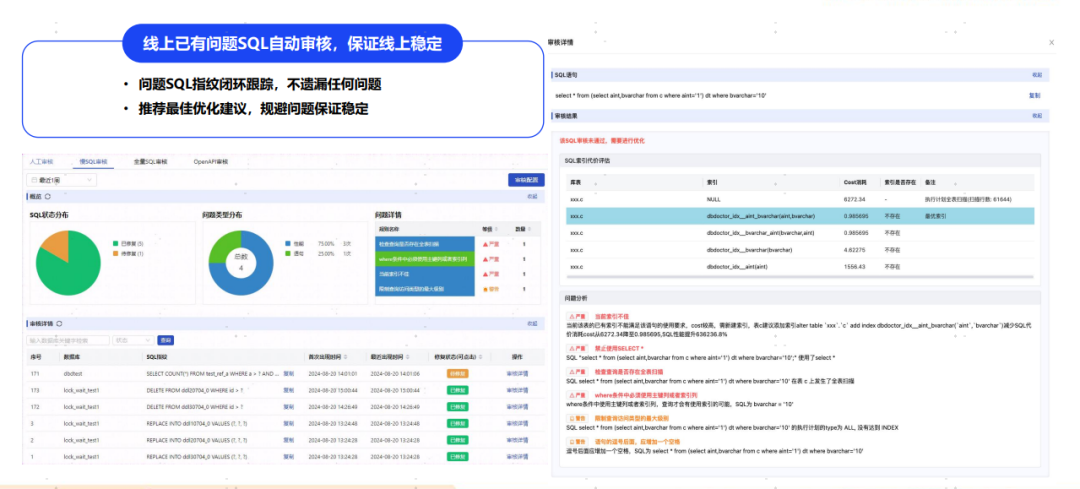Click the 已修复 status tag for row 3
The width and height of the screenshot is (1080, 489).
[x=457, y=424]
